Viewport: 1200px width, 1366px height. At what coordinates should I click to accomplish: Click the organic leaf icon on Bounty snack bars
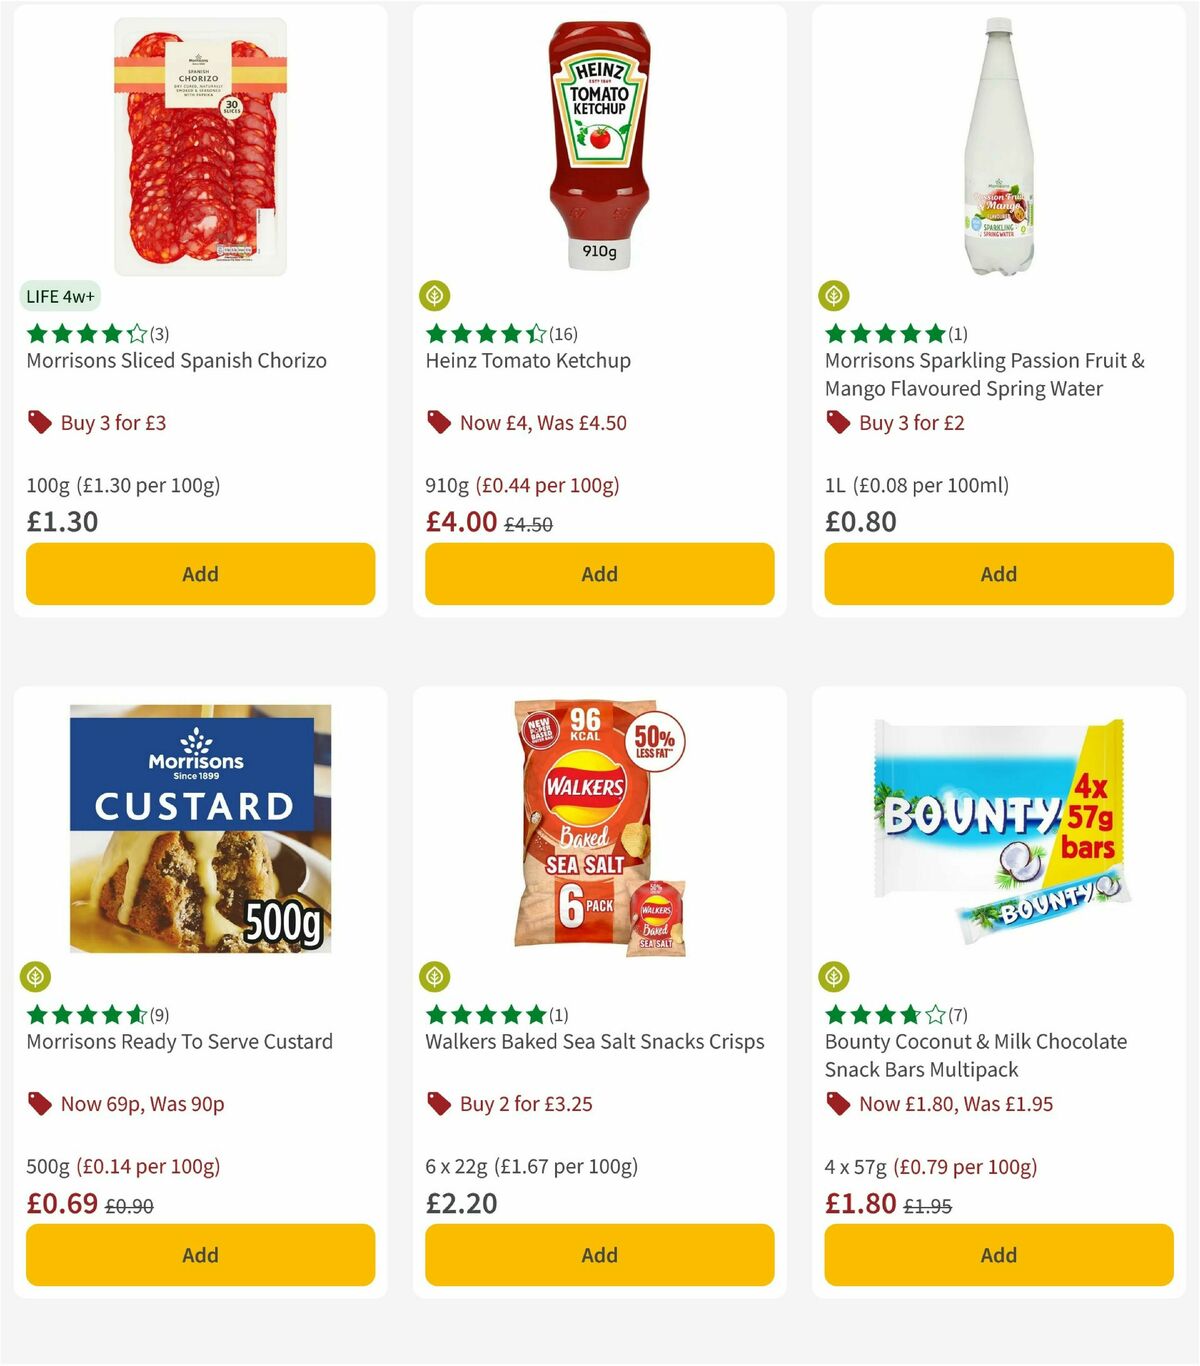coord(836,976)
